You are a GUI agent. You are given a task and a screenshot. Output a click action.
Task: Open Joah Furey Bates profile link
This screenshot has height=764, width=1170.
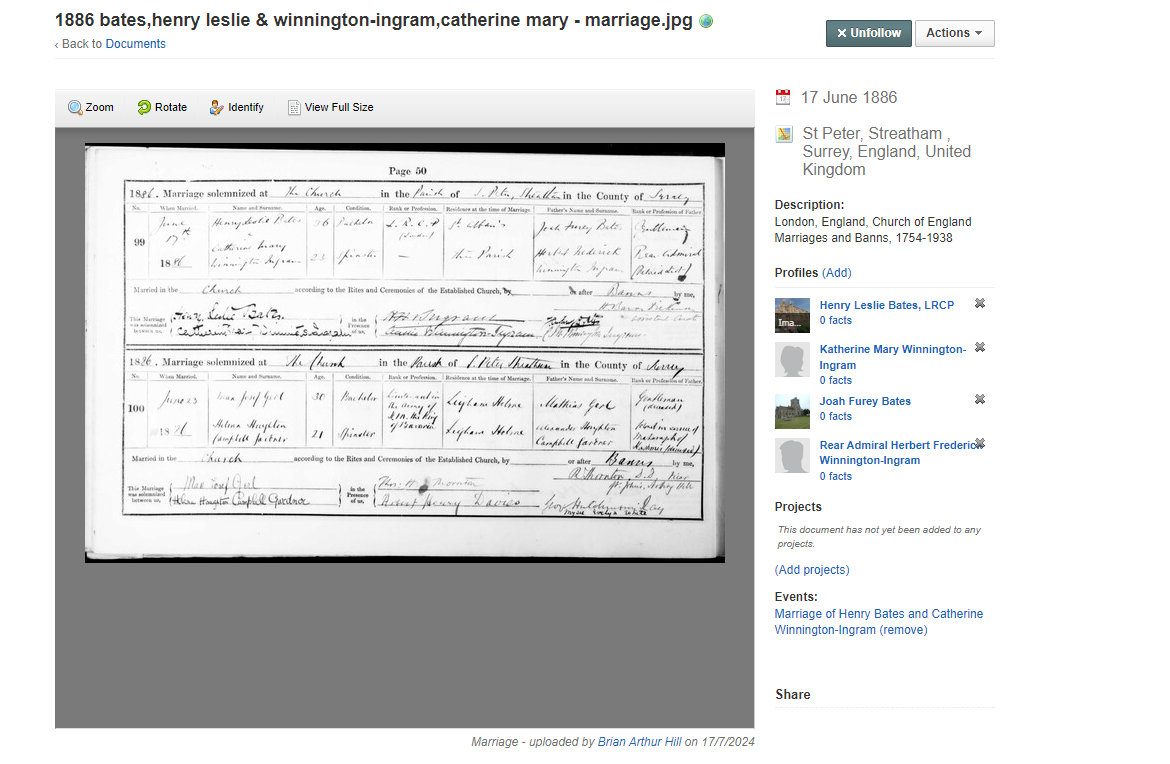click(865, 401)
